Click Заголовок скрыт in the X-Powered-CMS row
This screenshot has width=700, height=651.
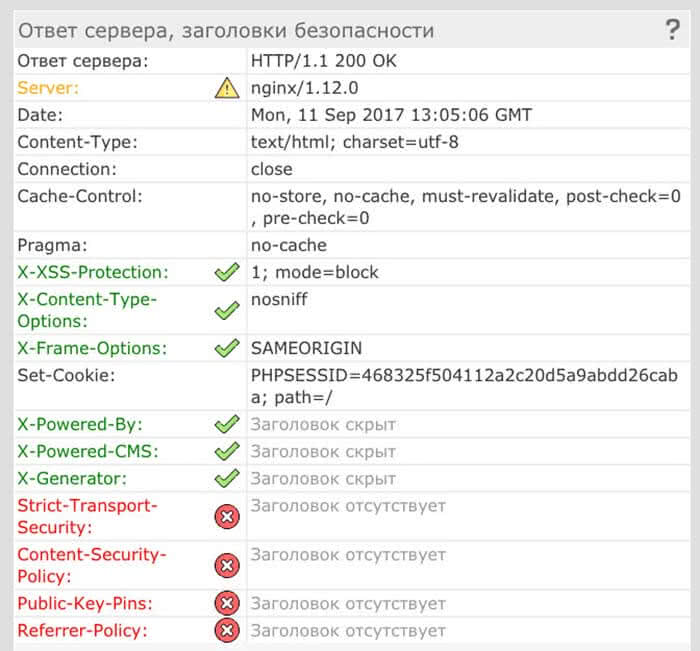(x=323, y=451)
